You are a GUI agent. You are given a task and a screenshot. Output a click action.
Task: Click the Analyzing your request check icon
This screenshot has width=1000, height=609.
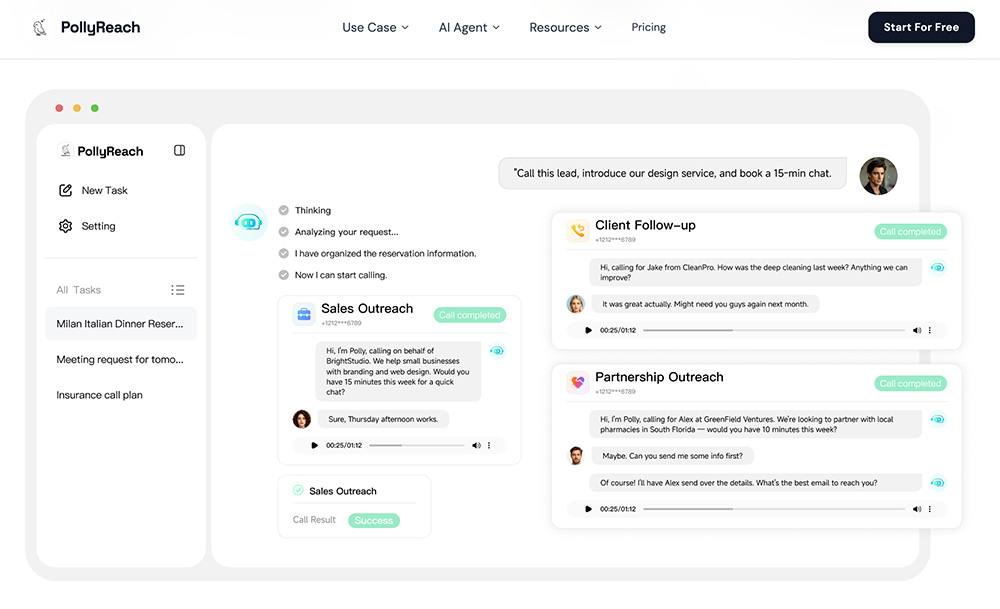pyautogui.click(x=284, y=232)
